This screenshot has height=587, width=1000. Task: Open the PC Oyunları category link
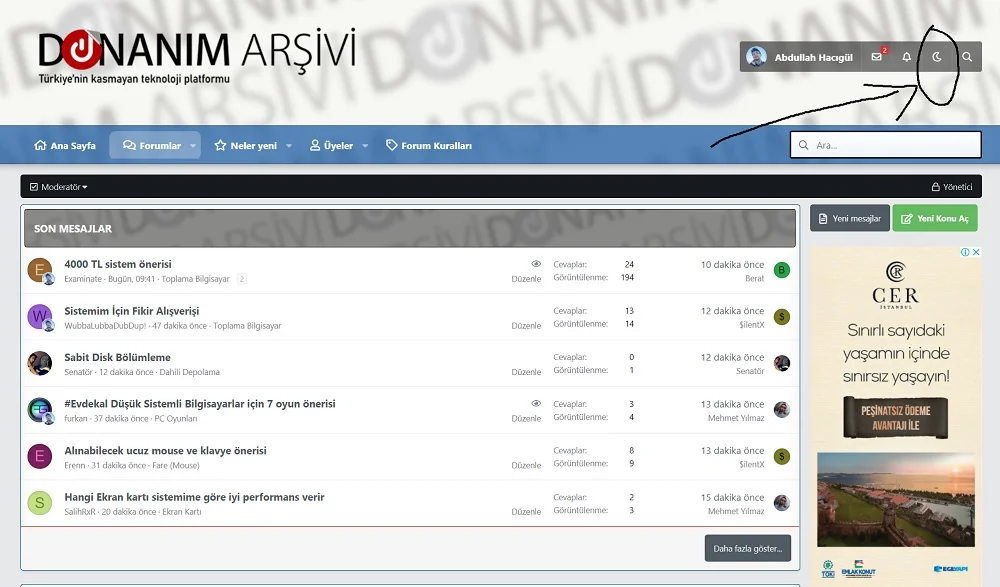coord(176,419)
